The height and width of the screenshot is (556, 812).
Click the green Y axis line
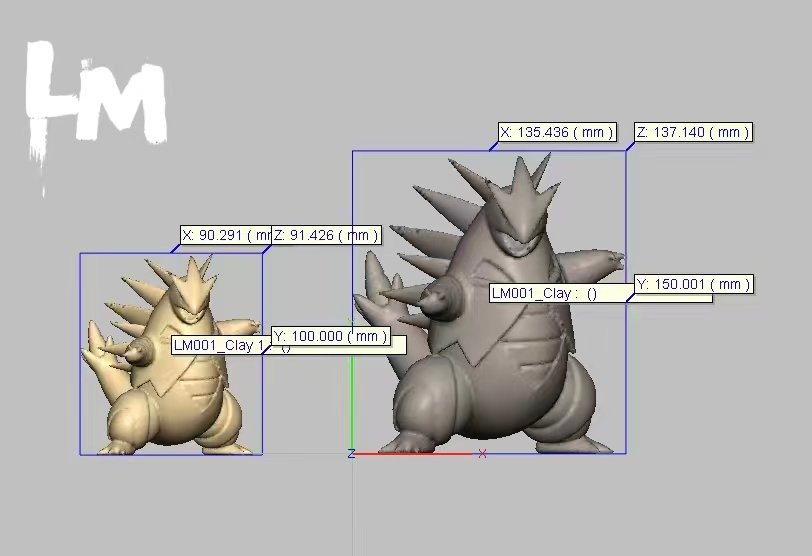[x=352, y=400]
